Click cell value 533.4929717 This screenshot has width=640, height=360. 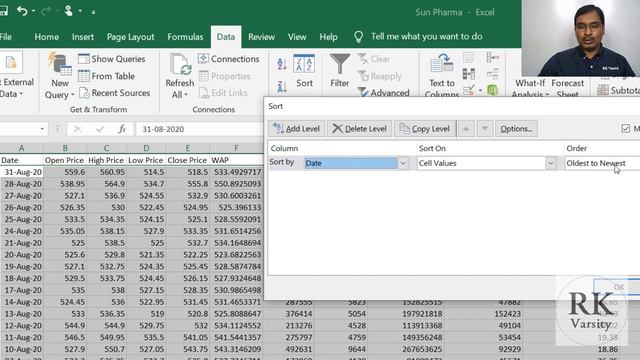click(236, 172)
